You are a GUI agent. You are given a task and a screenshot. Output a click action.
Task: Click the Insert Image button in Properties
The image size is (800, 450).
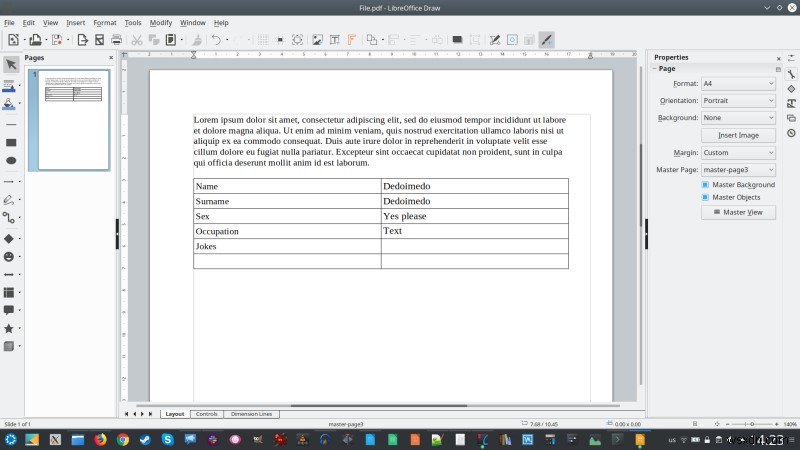click(738, 135)
